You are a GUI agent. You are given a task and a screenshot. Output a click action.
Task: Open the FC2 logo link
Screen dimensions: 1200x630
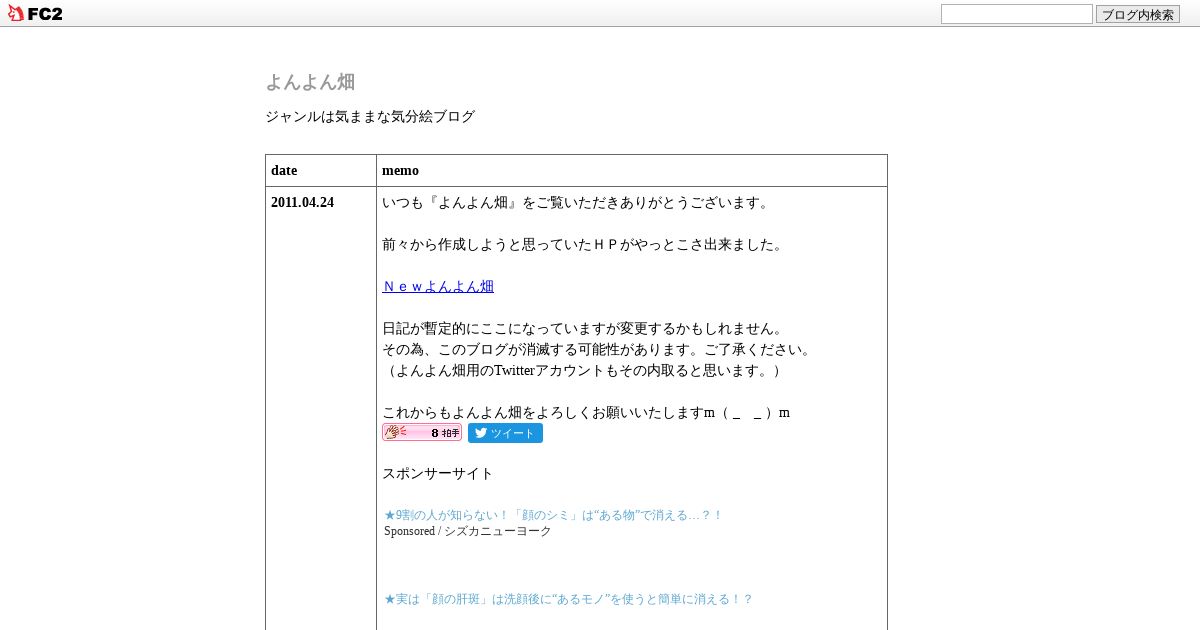coord(35,13)
